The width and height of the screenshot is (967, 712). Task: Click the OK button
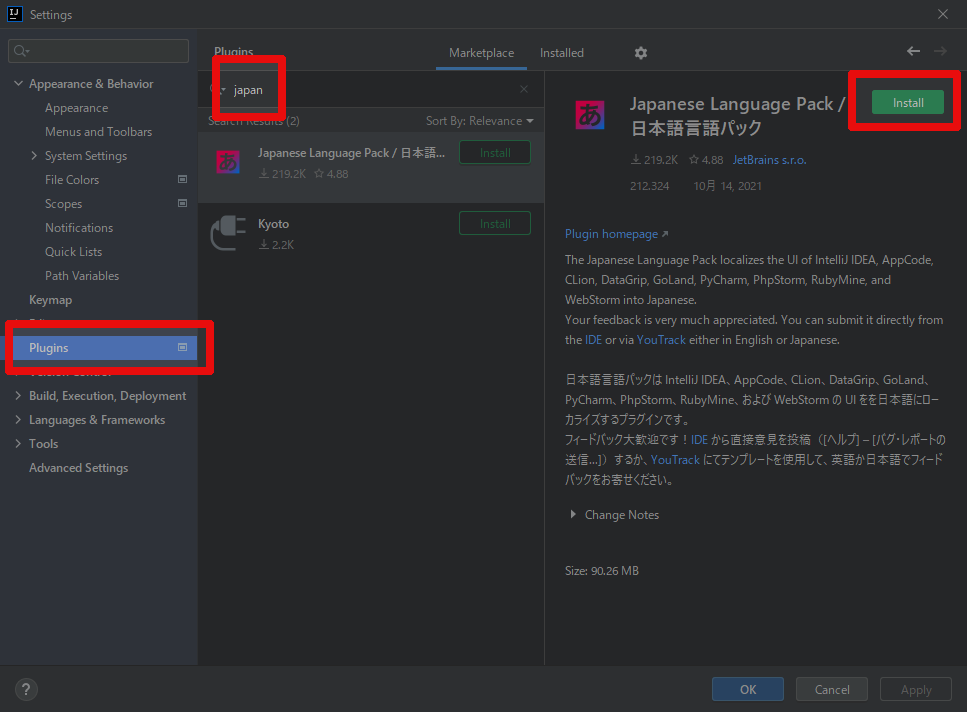click(x=747, y=689)
